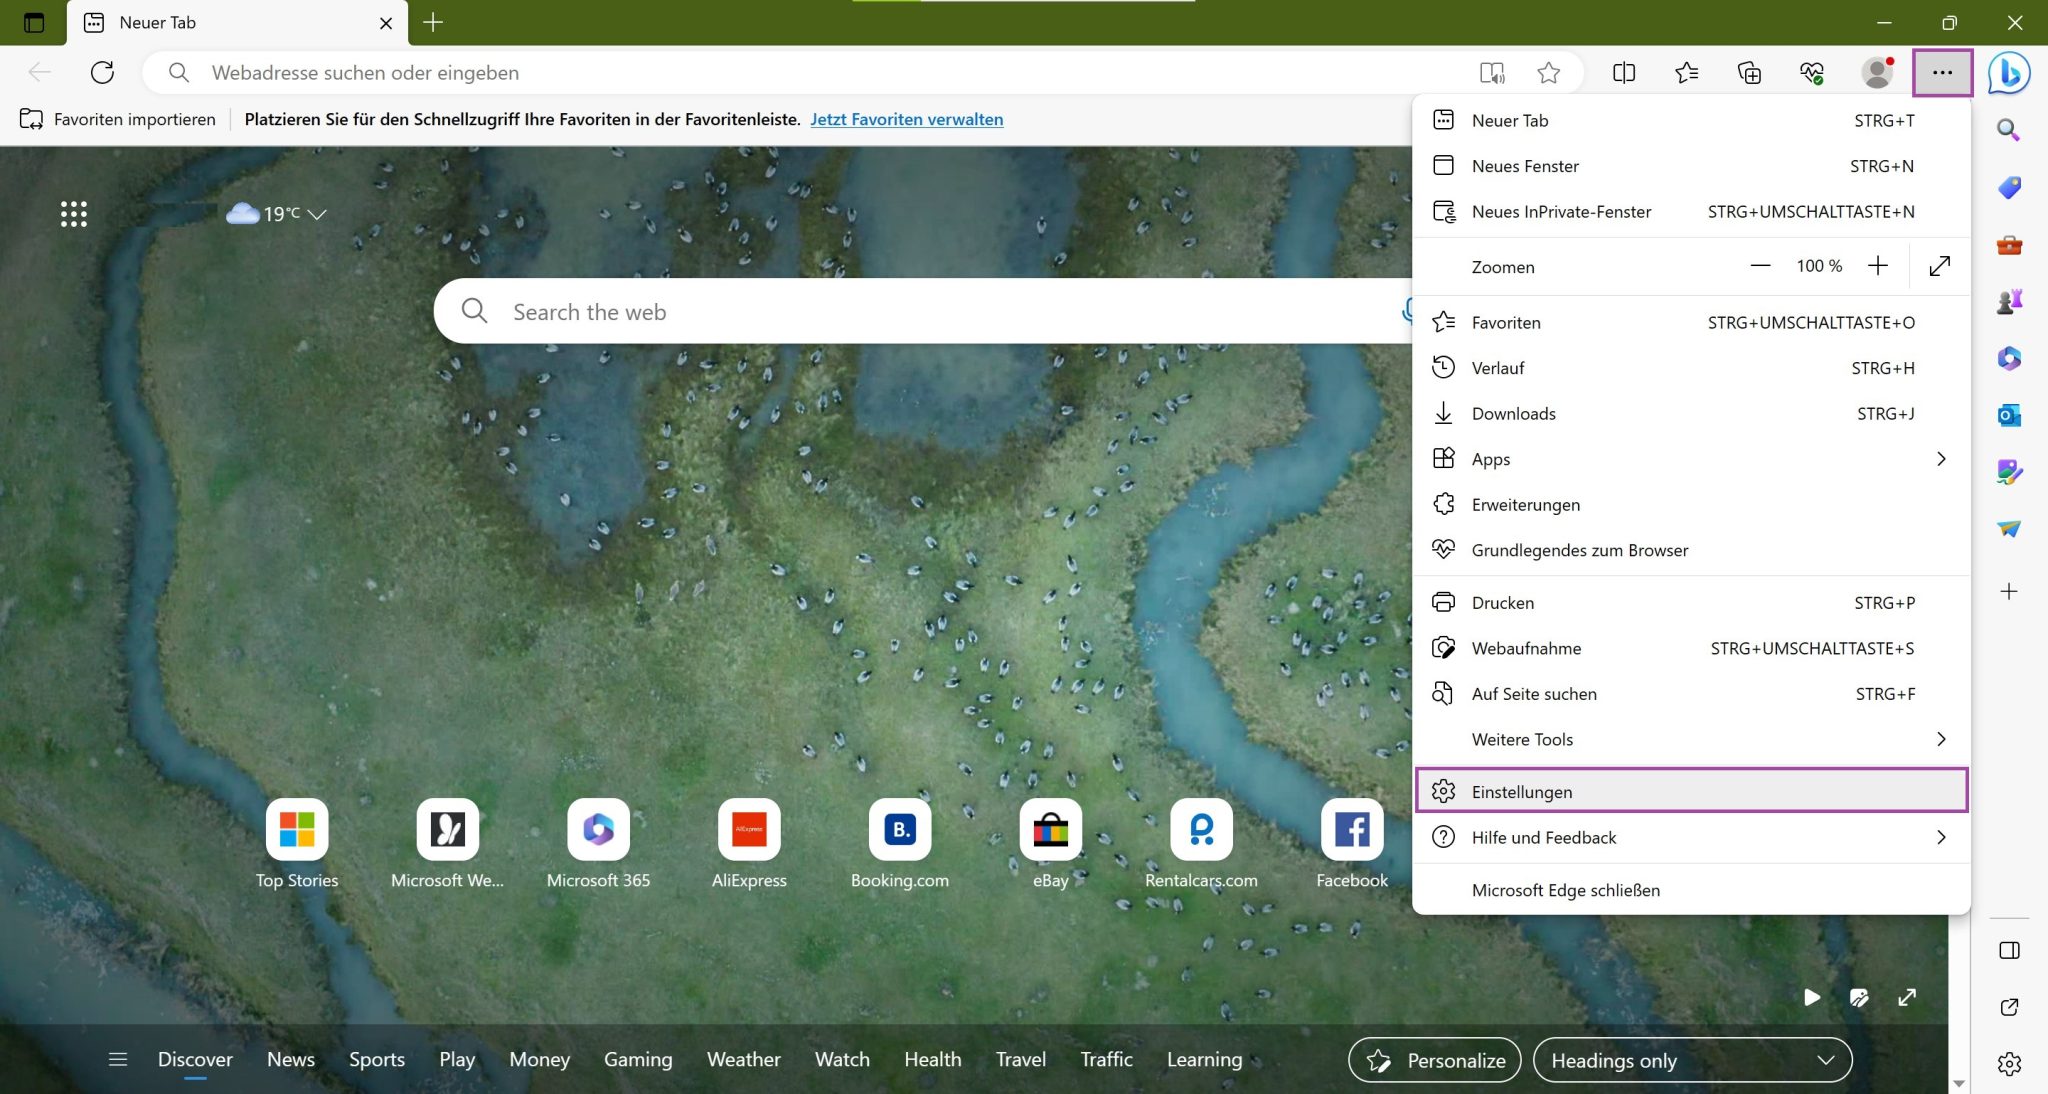The height and width of the screenshot is (1094, 2048).
Task: Click the Browser essentials heart icon
Action: point(1811,72)
